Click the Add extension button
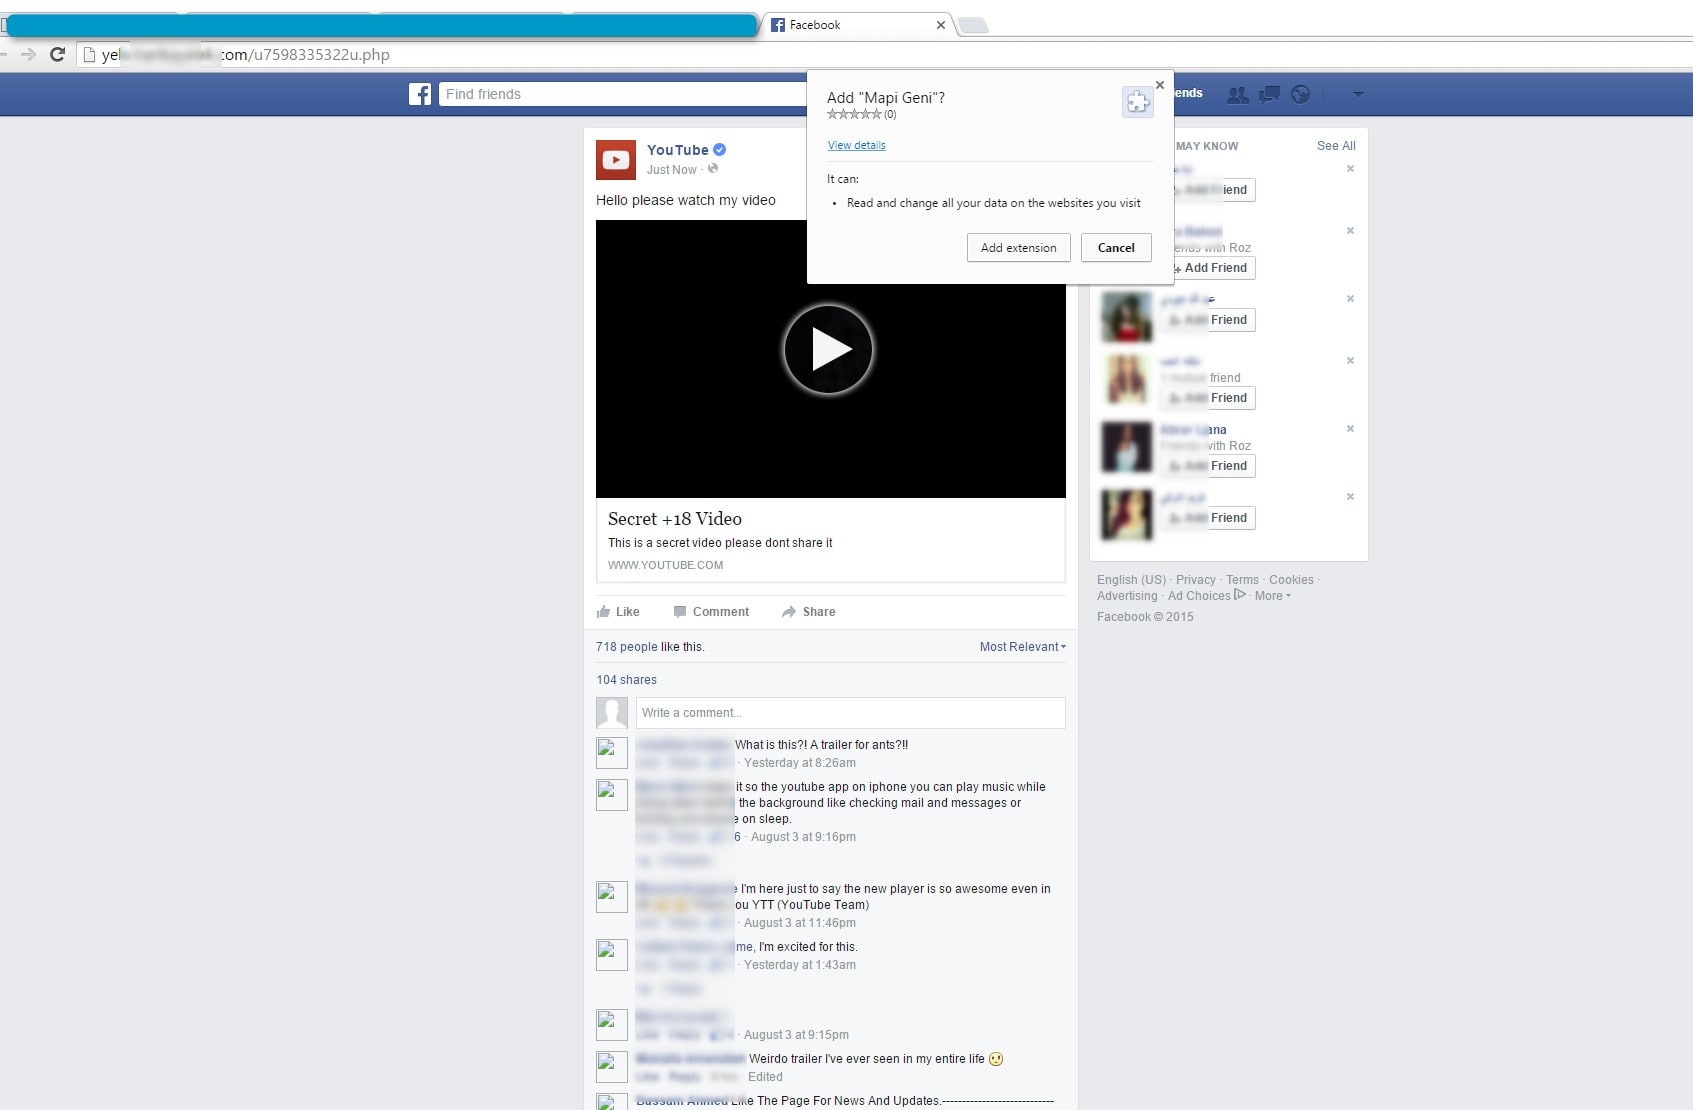The width and height of the screenshot is (1693, 1110). [x=1018, y=248]
